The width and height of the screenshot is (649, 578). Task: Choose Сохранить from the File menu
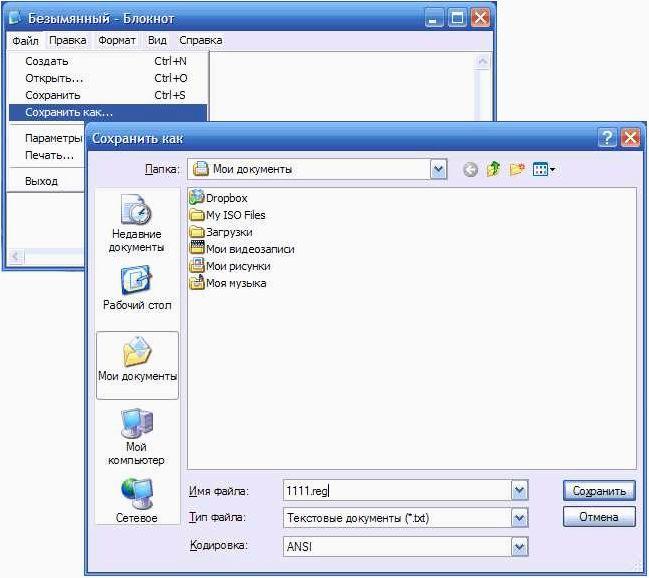coord(108,95)
